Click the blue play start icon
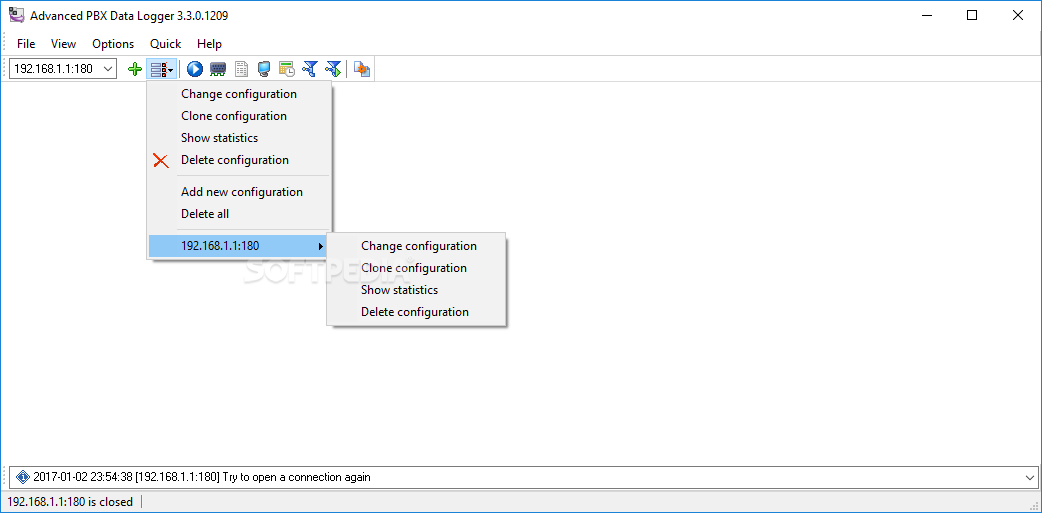 coord(195,68)
